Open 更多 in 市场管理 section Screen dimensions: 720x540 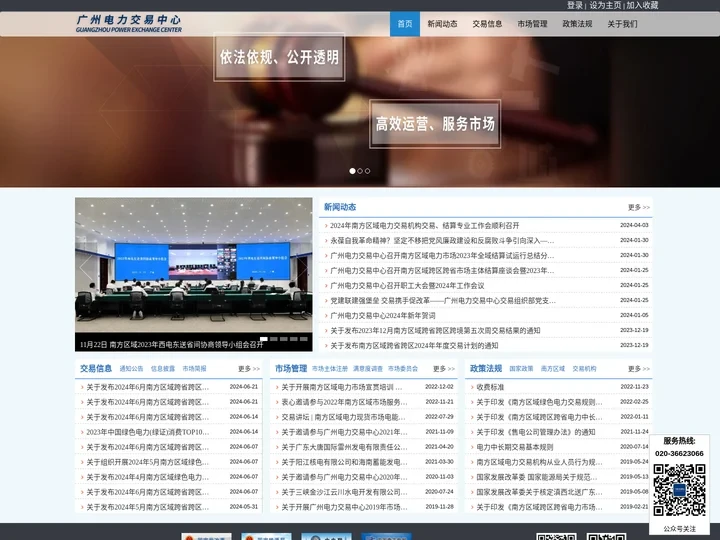pos(444,369)
